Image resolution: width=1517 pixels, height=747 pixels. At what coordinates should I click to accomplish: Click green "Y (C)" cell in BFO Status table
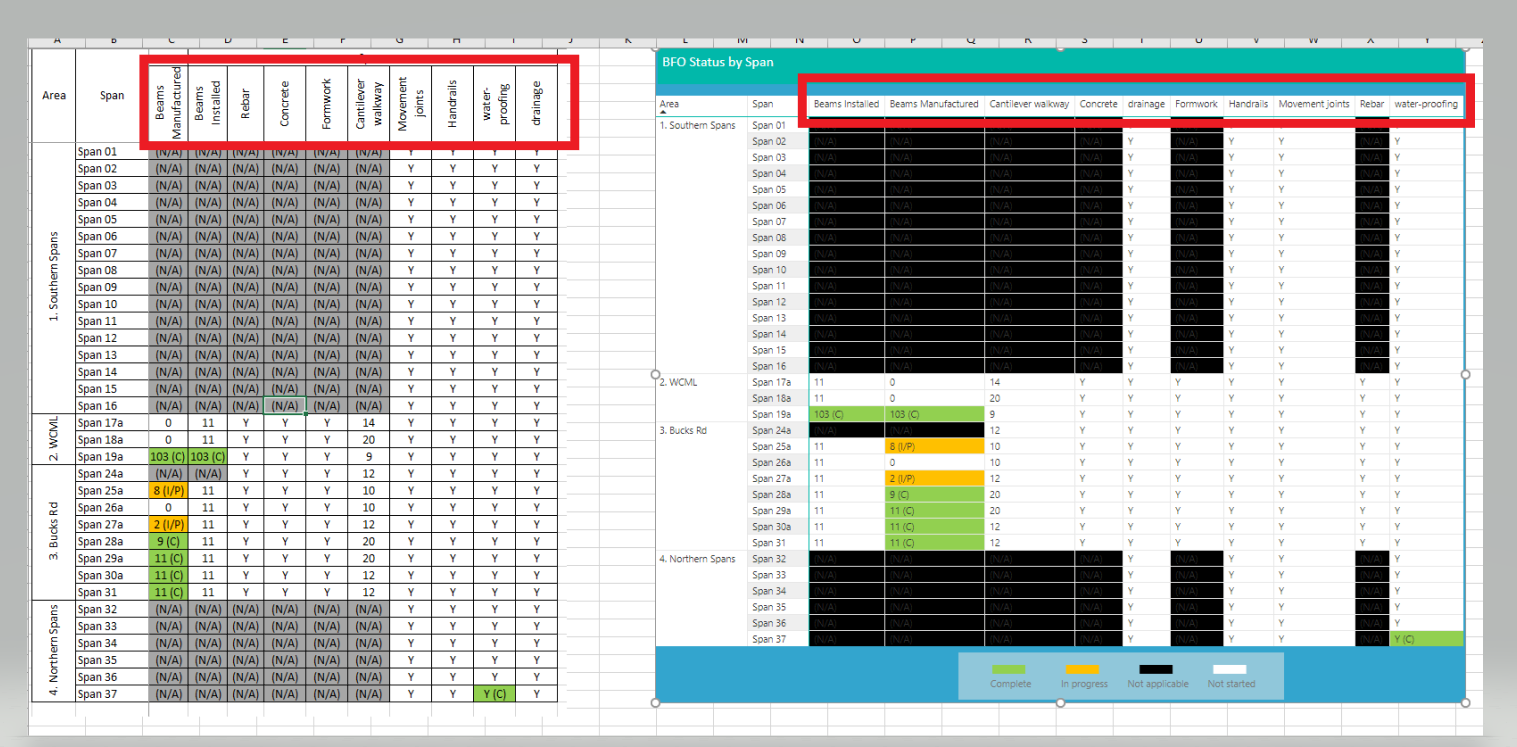tap(1426, 639)
